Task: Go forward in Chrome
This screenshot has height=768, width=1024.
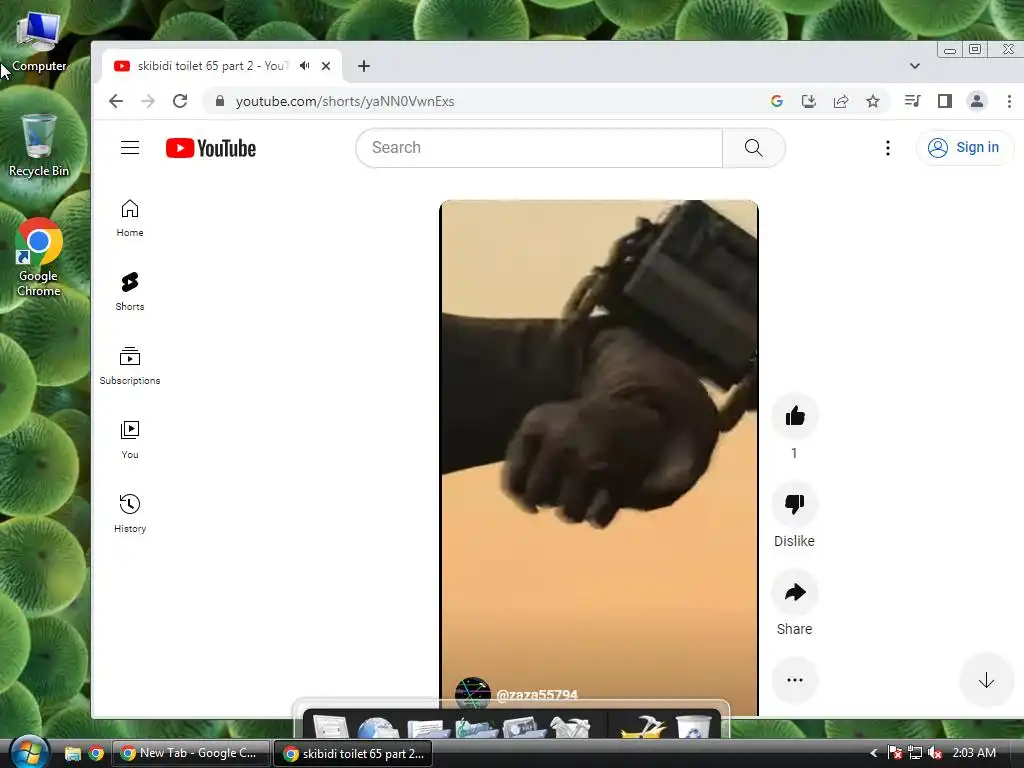Action: click(148, 101)
